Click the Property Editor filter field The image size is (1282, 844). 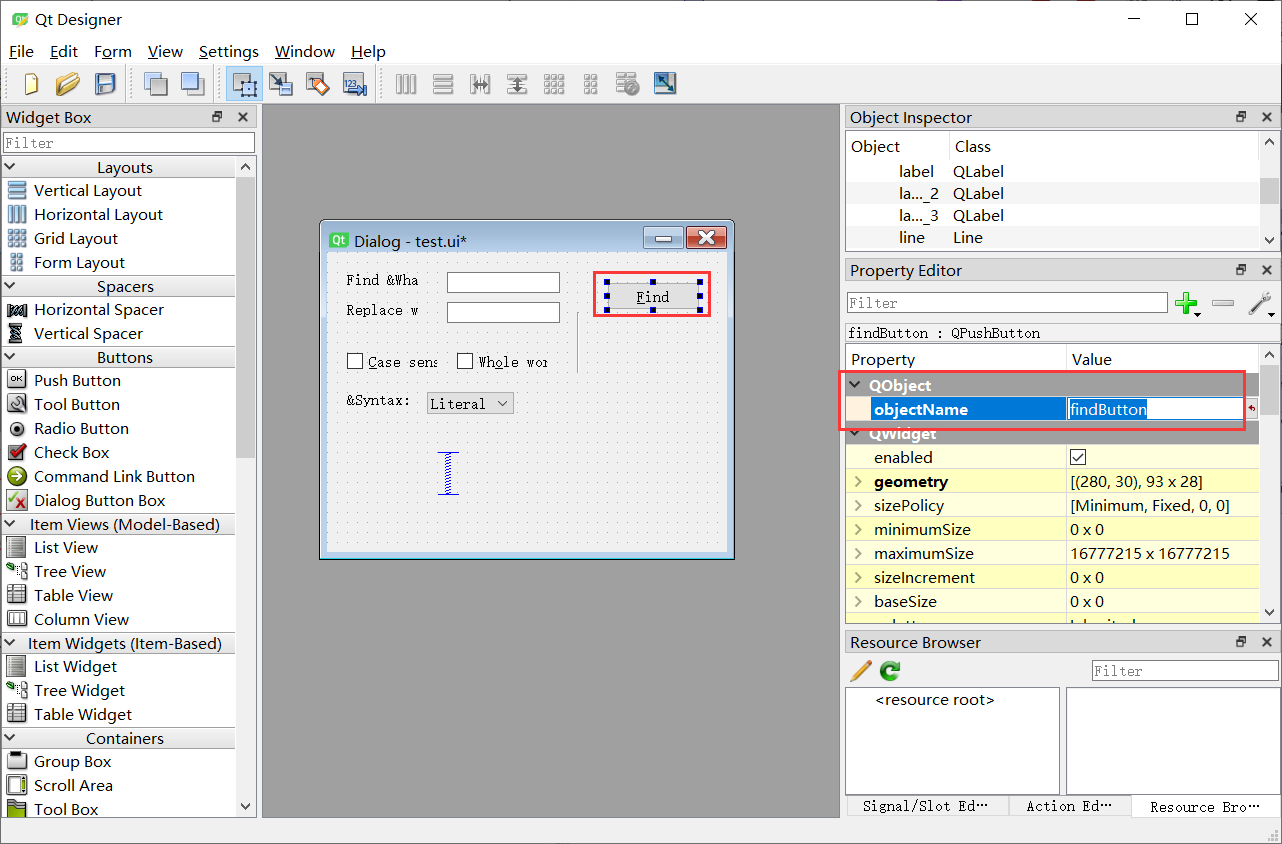pyautogui.click(x=1007, y=302)
